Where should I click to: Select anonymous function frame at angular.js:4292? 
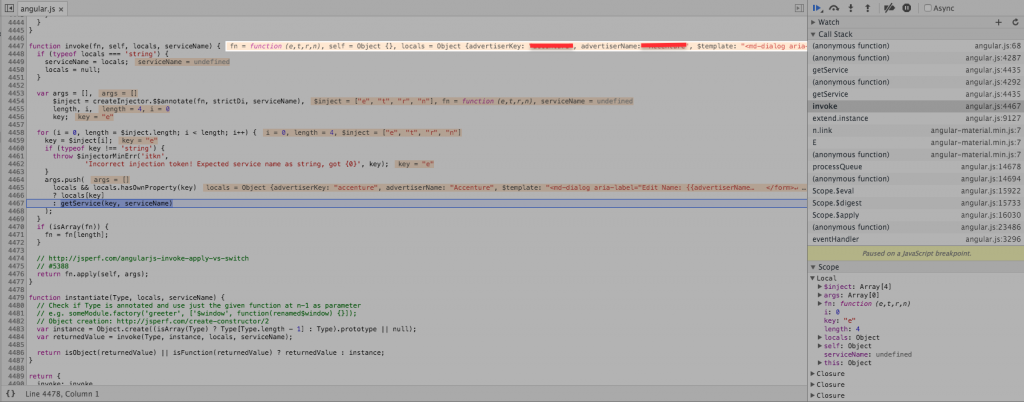pos(916,82)
